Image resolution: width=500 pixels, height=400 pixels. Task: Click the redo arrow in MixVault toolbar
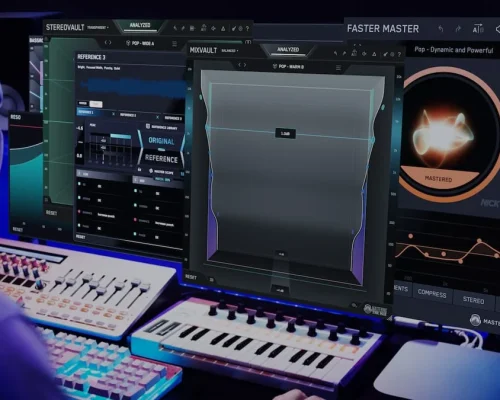tap(344, 53)
